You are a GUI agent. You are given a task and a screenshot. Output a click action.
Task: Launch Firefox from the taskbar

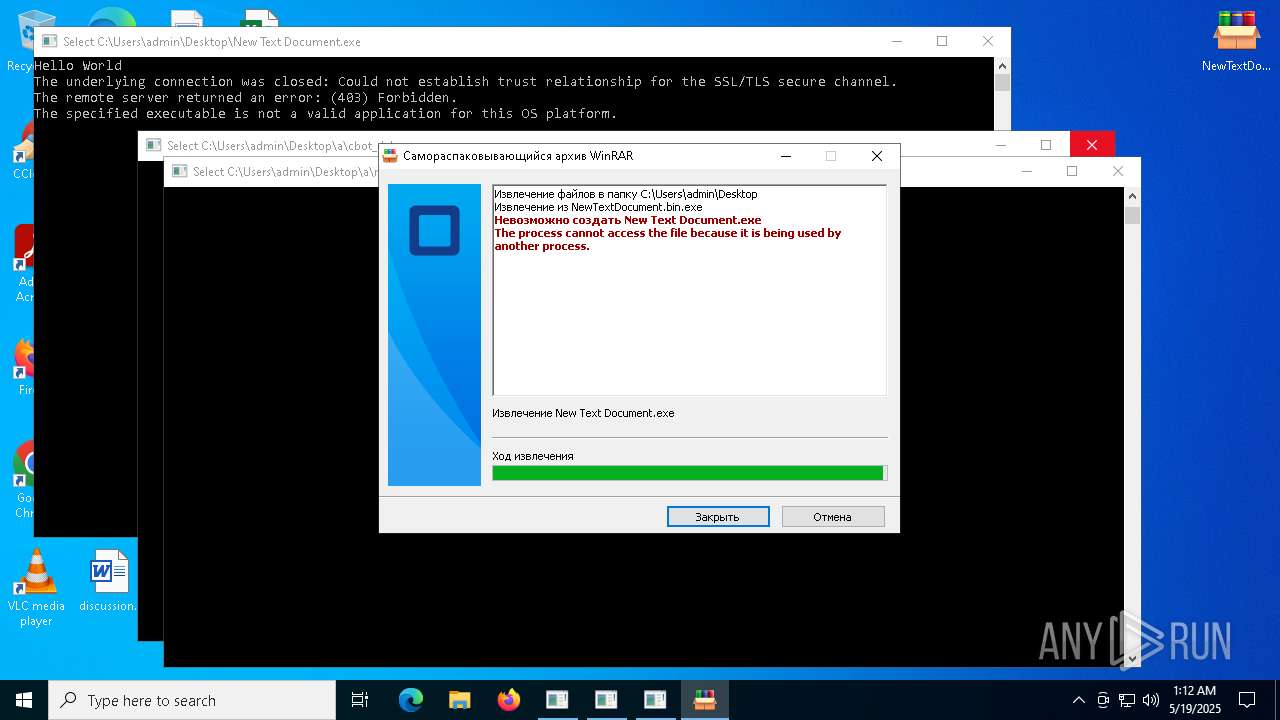(x=508, y=700)
